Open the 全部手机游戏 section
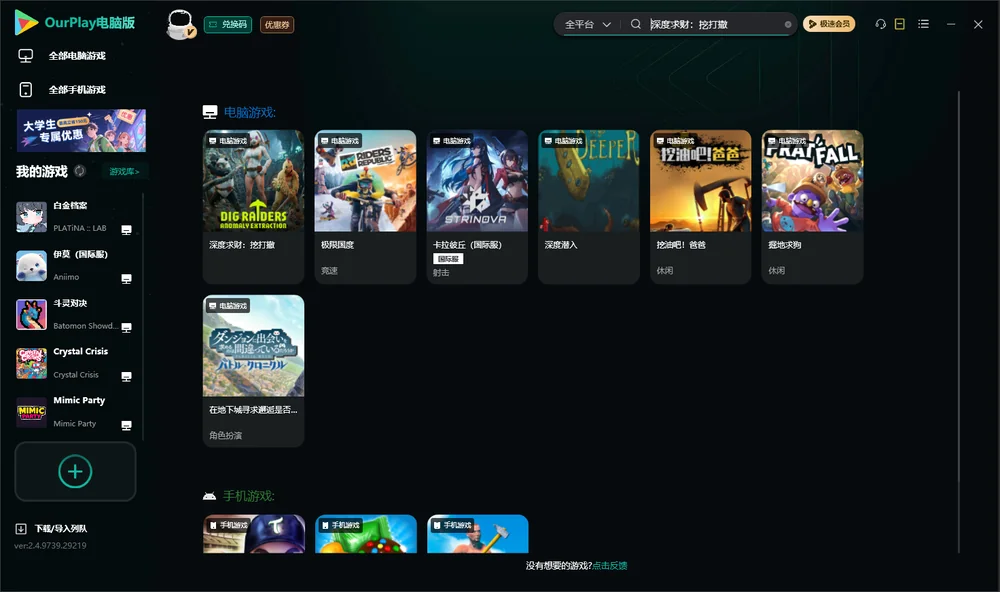This screenshot has width=1000, height=592. tap(62, 90)
